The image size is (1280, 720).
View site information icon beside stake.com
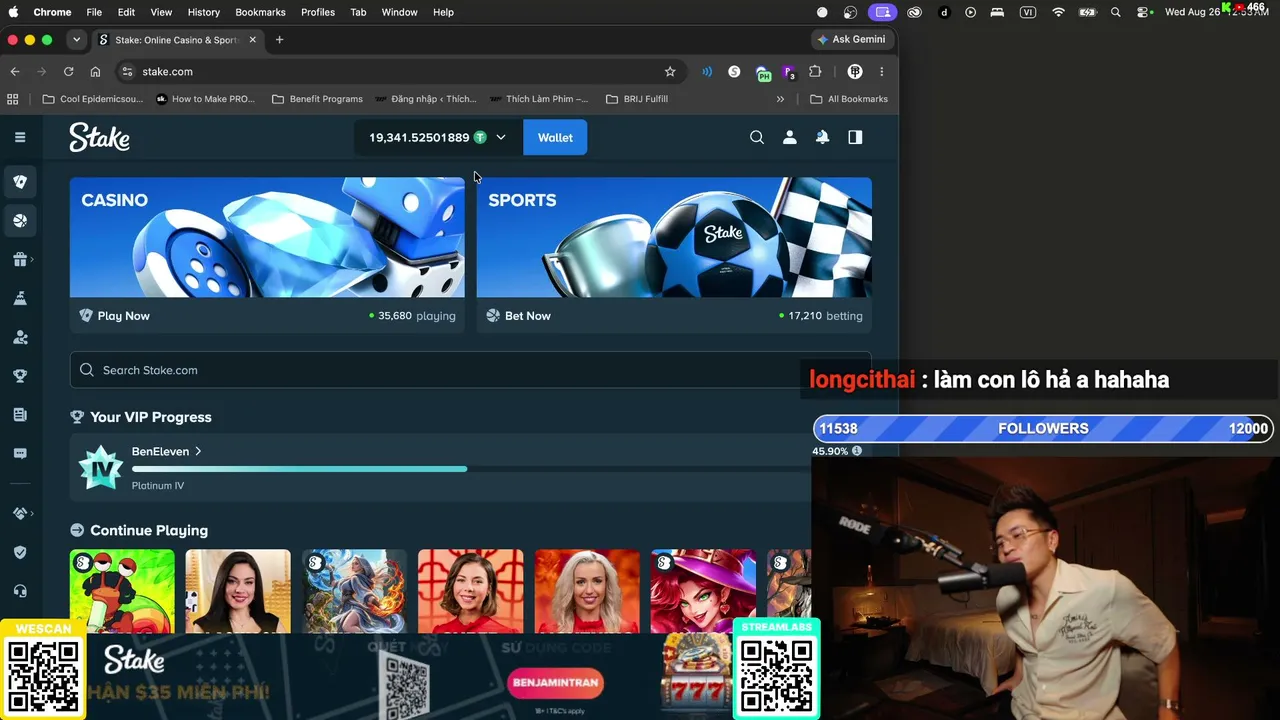pyautogui.click(x=126, y=72)
